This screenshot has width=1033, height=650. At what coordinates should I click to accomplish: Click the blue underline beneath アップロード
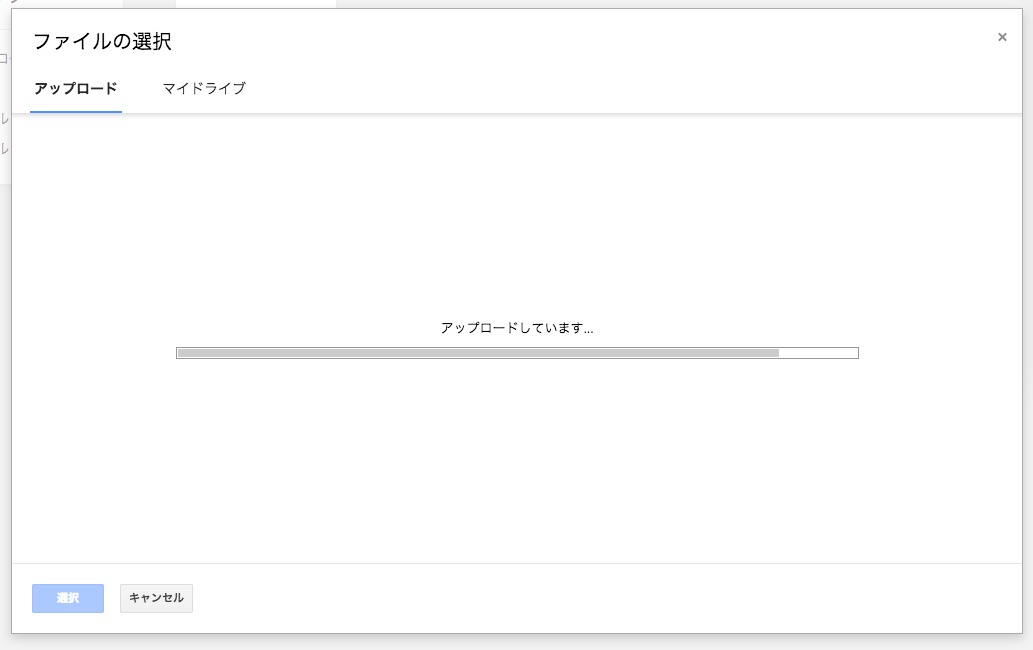click(x=76, y=112)
